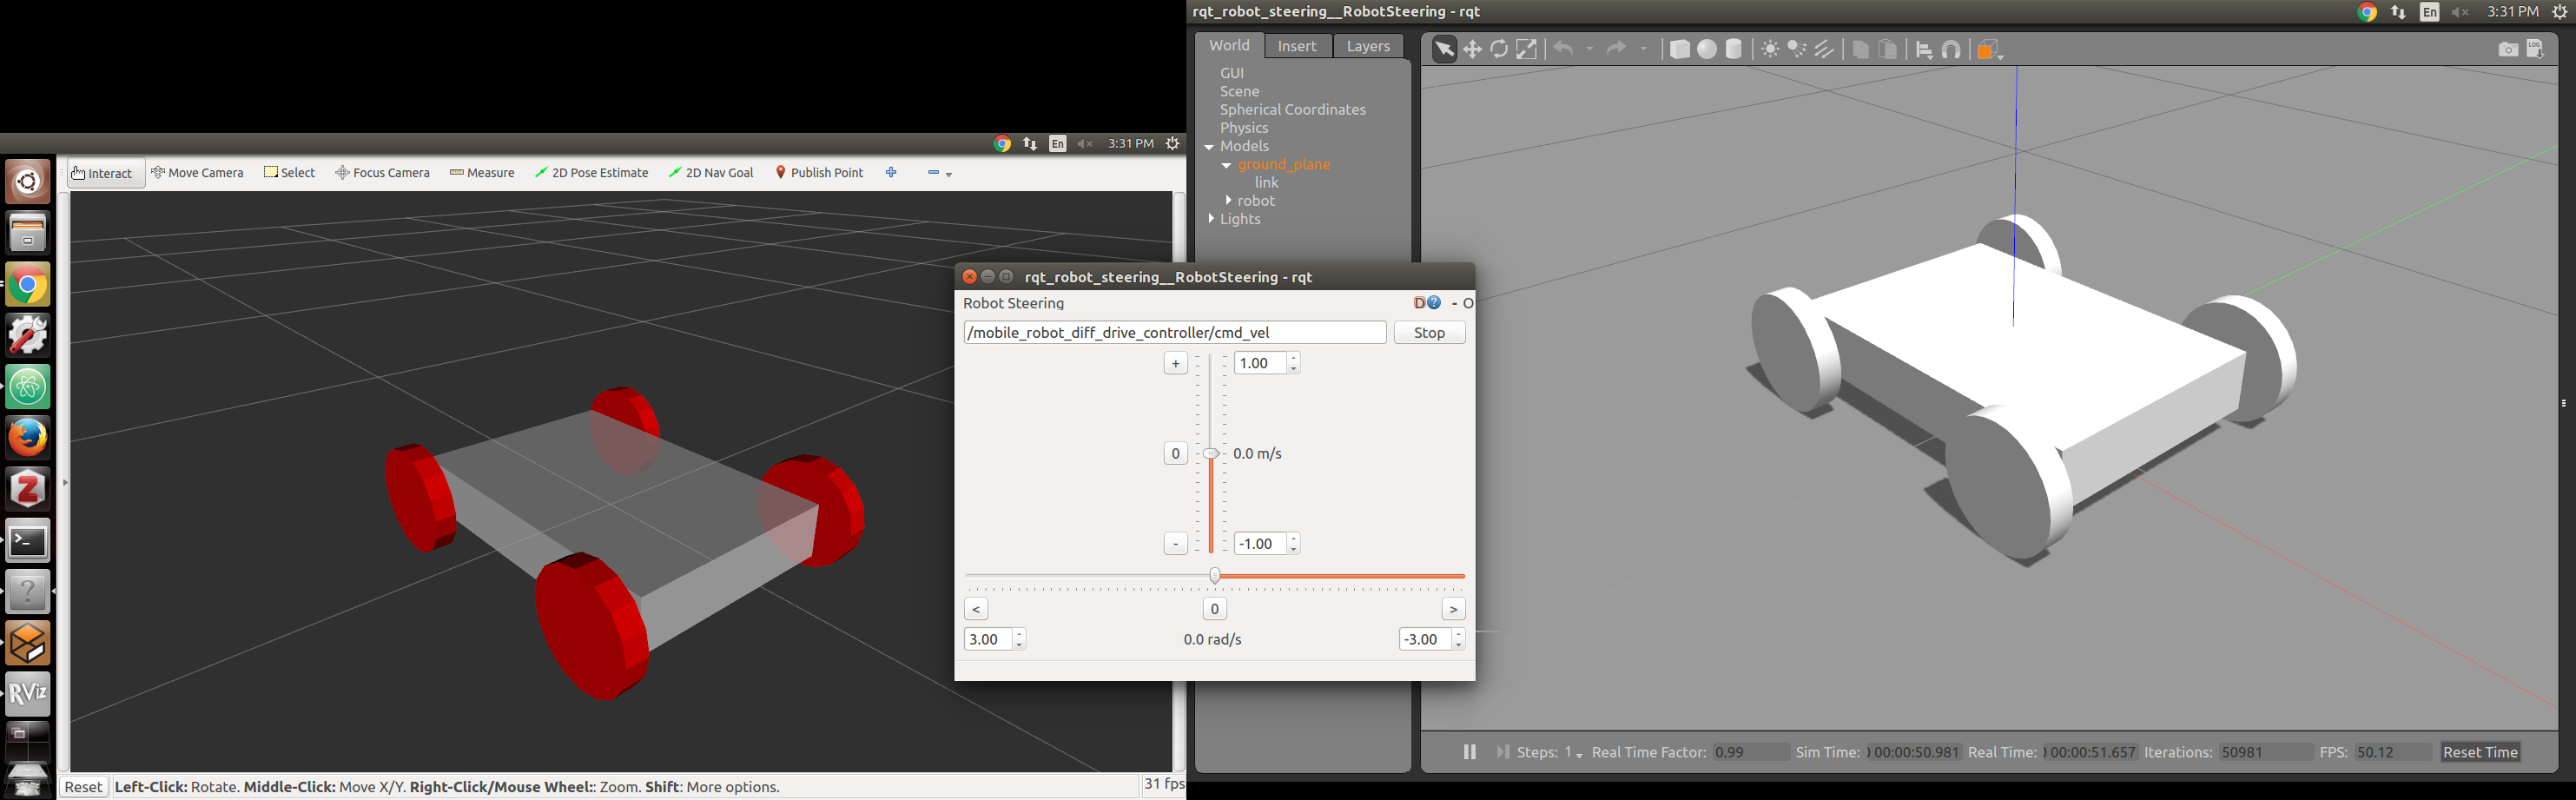
Task: Insert a cylinder shape in Gazebo
Action: point(1734,49)
